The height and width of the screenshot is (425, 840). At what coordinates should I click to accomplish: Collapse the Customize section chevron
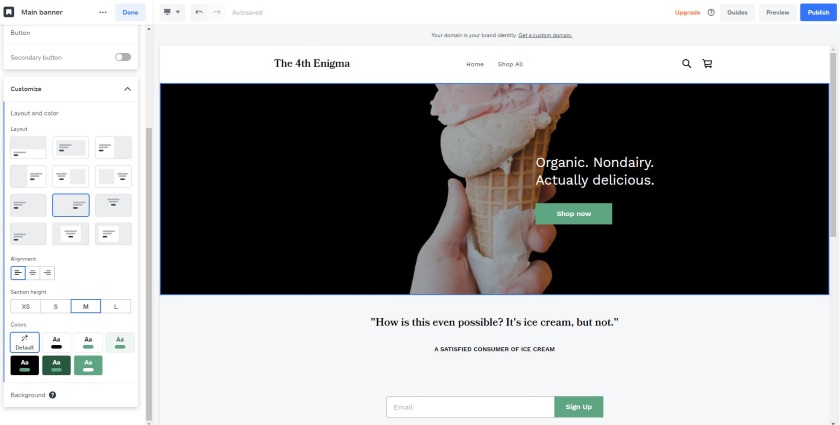click(x=127, y=89)
